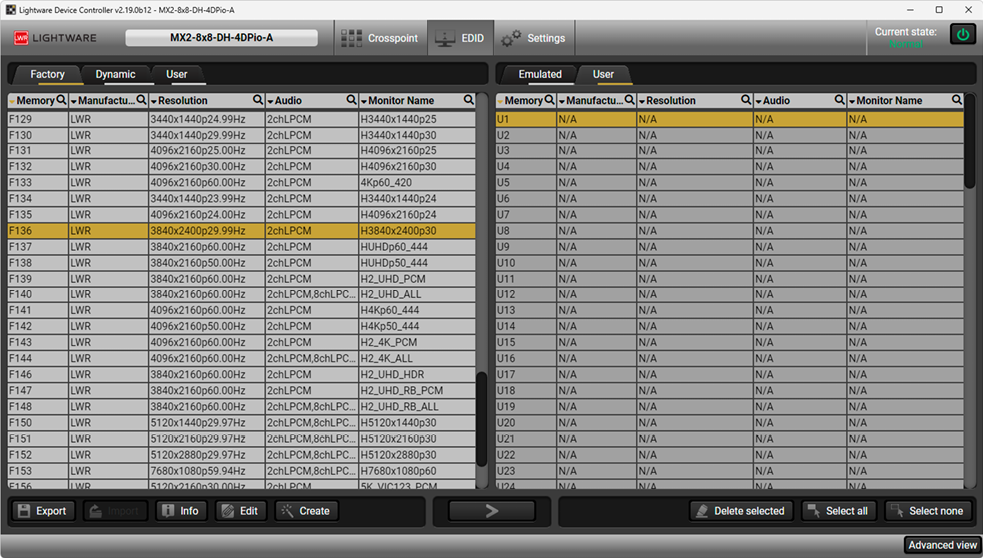Expand the right Audio column sort arrow
The height and width of the screenshot is (558, 983).
coord(759,101)
